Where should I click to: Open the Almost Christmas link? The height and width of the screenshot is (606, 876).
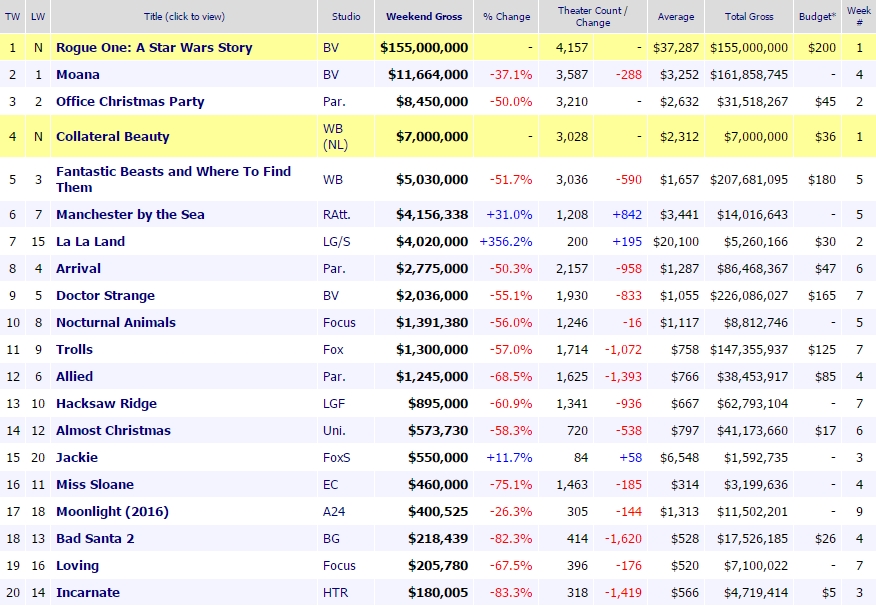tap(113, 431)
